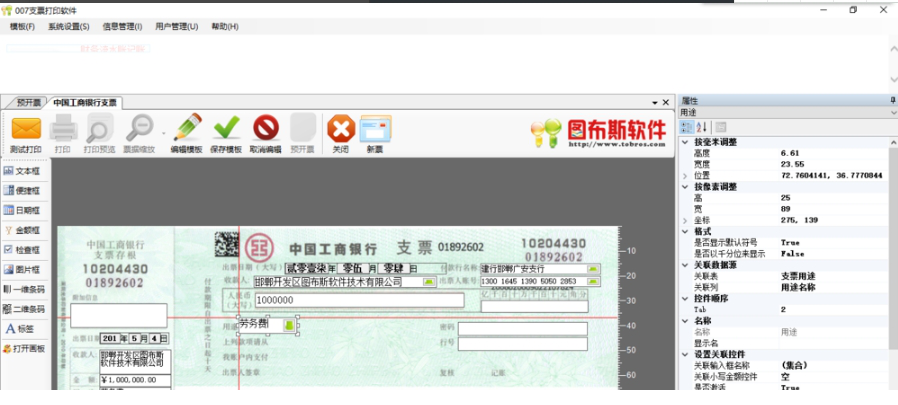Image resolution: width=898 pixels, height=405 pixels.
Task: Open the 用户管理(U) menu
Action: (176, 26)
